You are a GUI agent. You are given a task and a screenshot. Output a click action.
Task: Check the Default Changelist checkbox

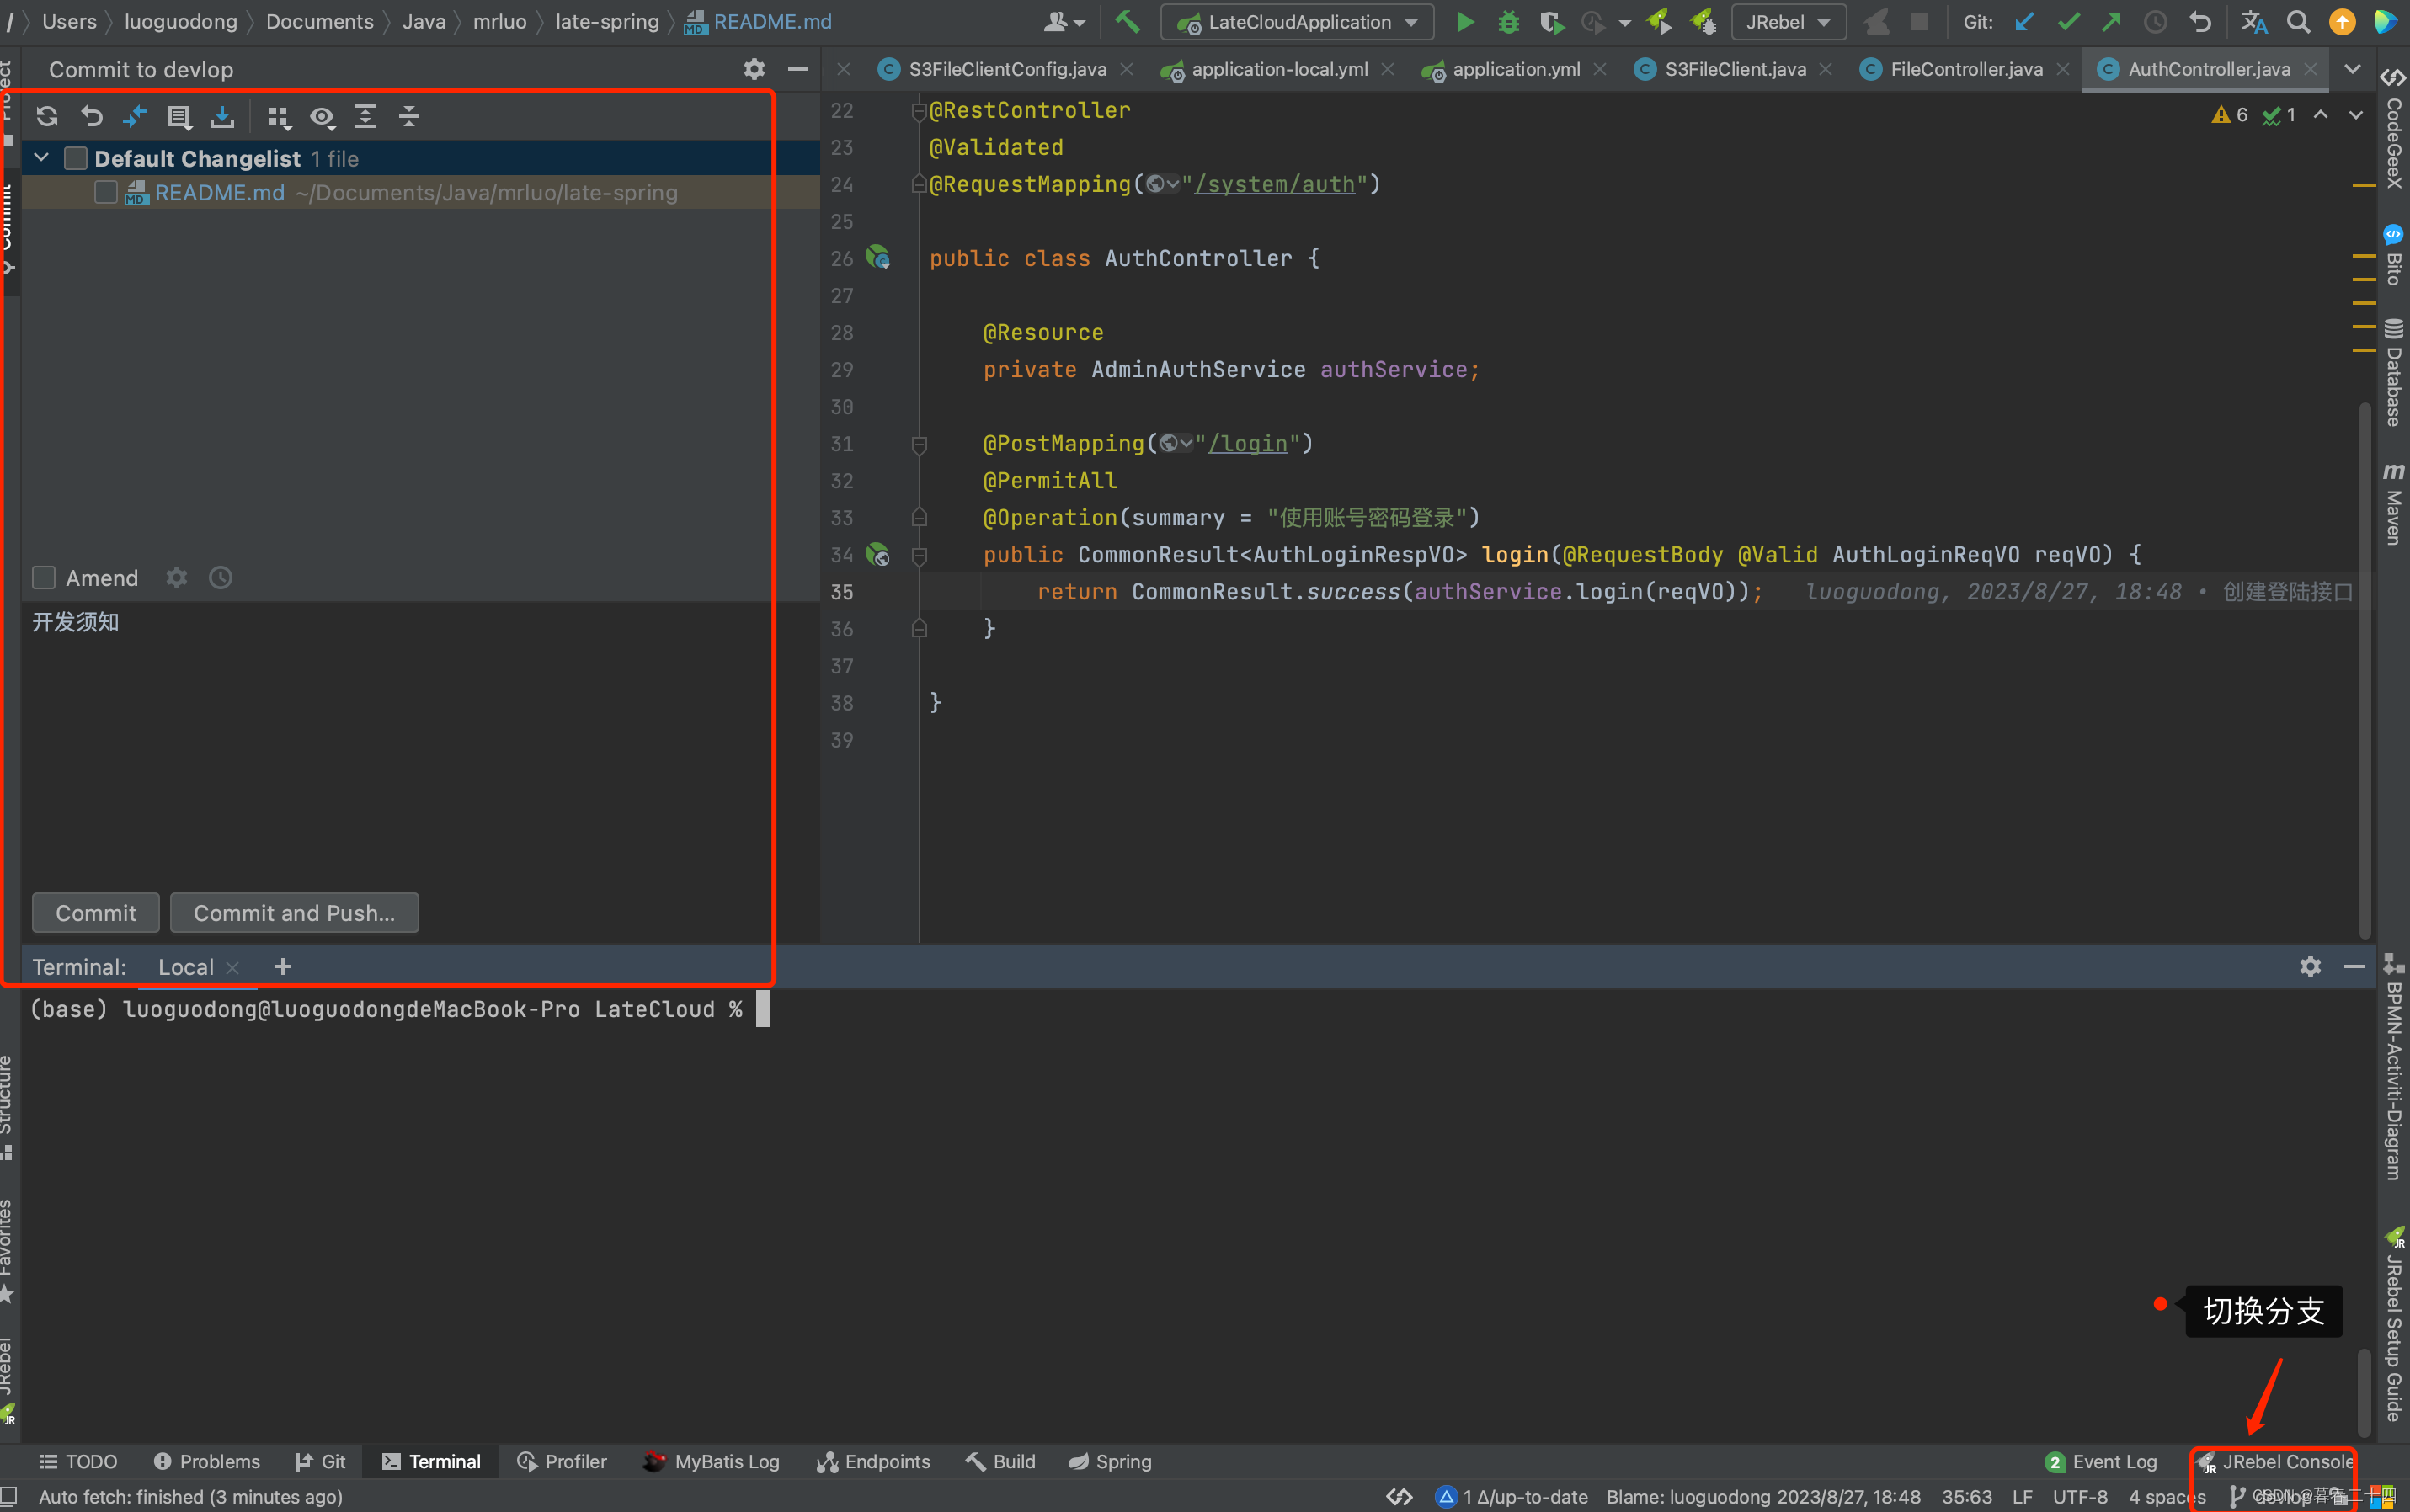(x=75, y=158)
